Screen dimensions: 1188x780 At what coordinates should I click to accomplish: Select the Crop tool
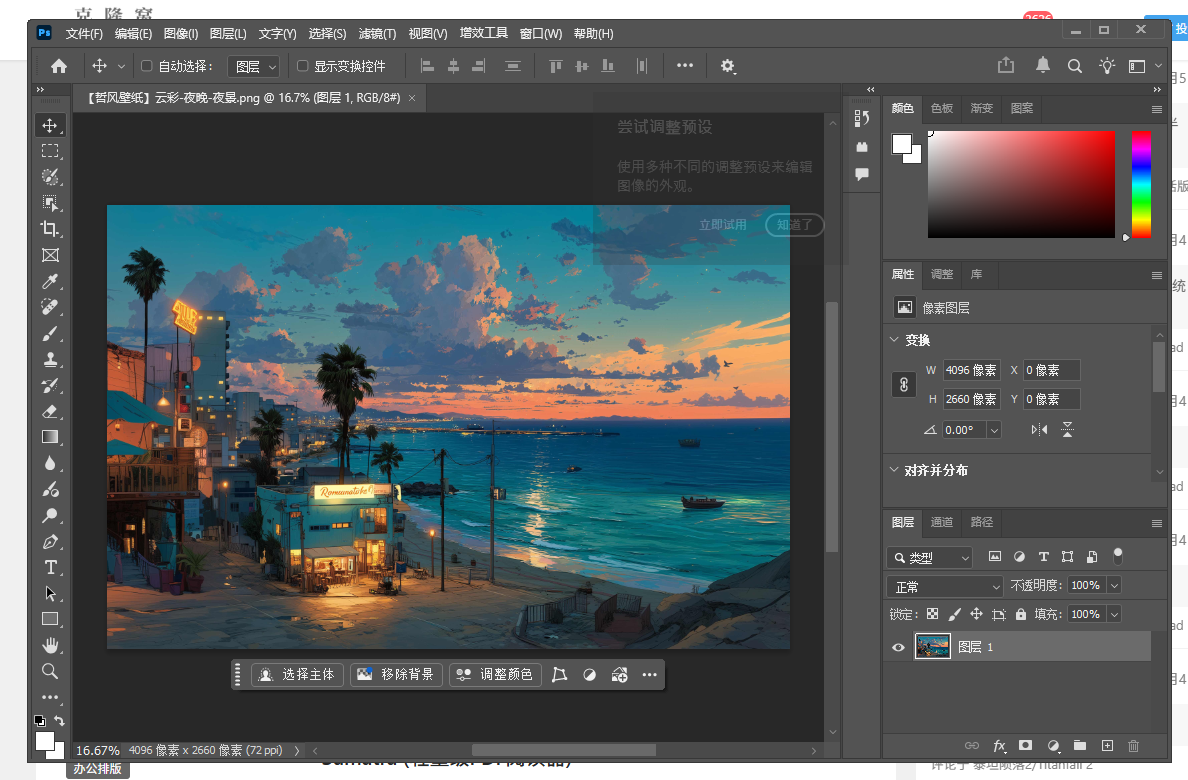coord(50,229)
